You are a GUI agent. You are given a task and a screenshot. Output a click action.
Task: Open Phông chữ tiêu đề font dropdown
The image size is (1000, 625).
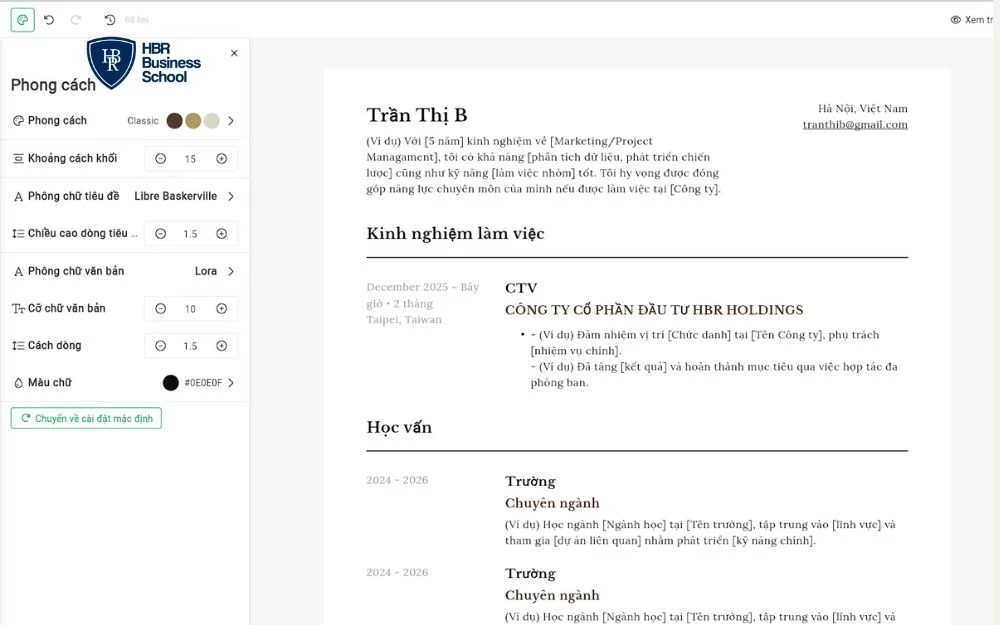tap(231, 196)
